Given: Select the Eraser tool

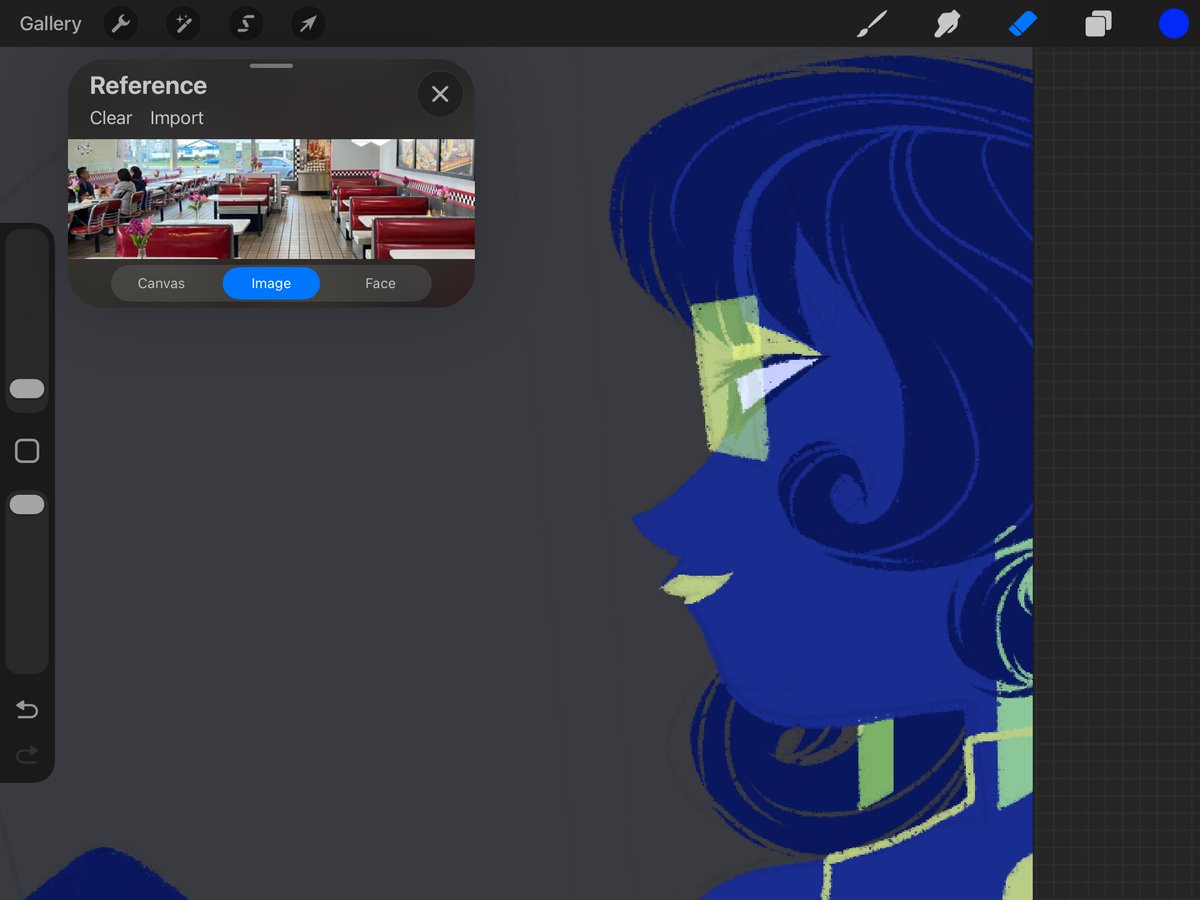Looking at the screenshot, I should pyautogui.click(x=1023, y=24).
